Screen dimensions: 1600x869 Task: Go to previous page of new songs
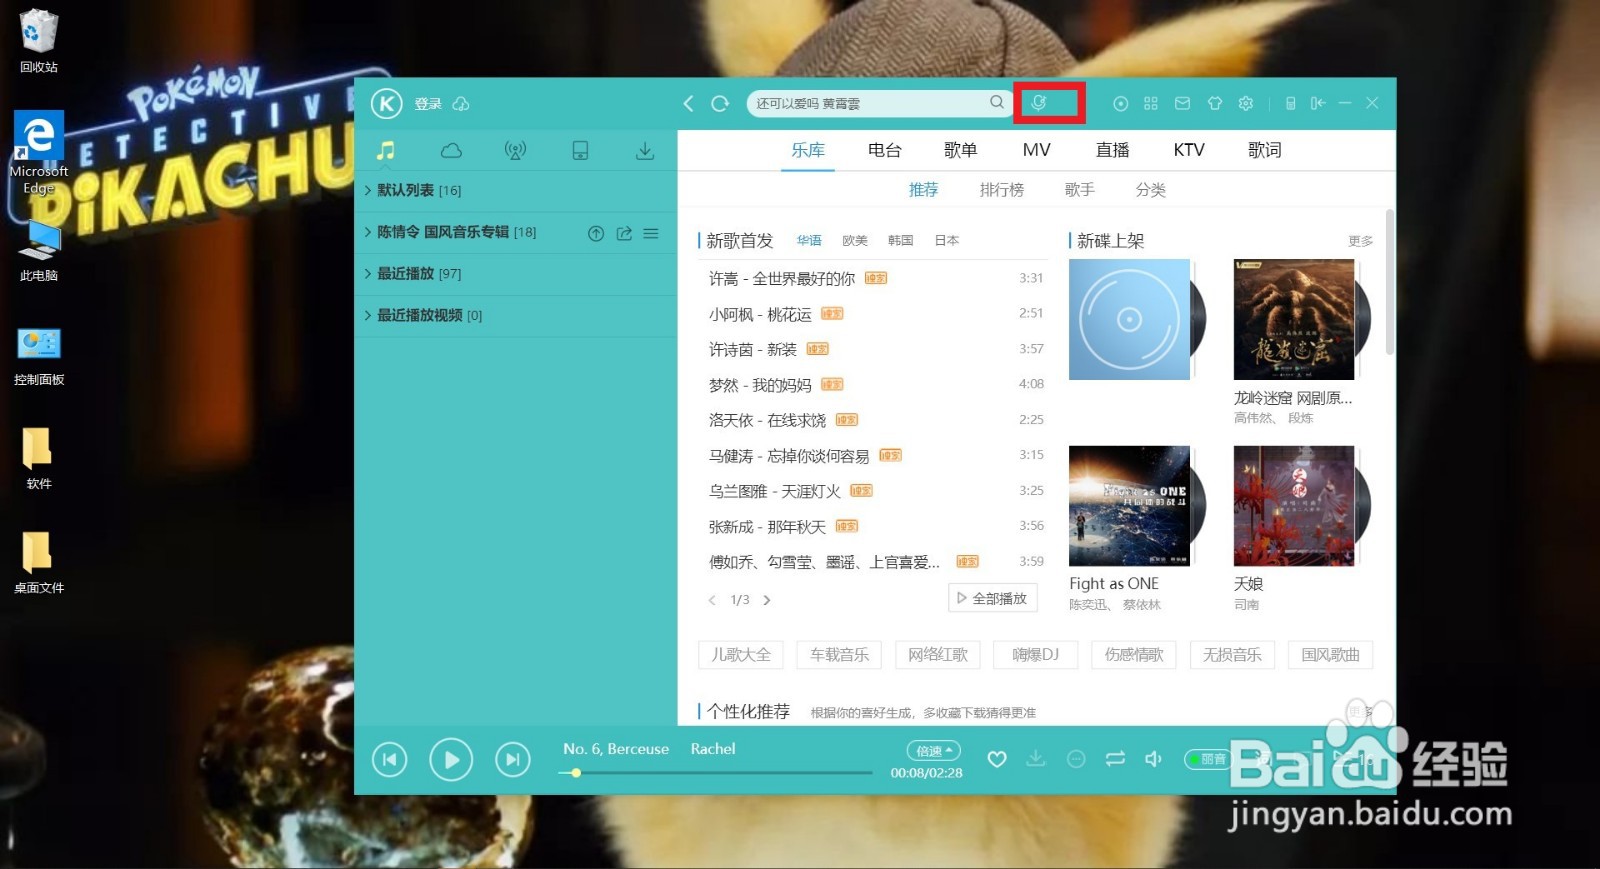tap(712, 600)
